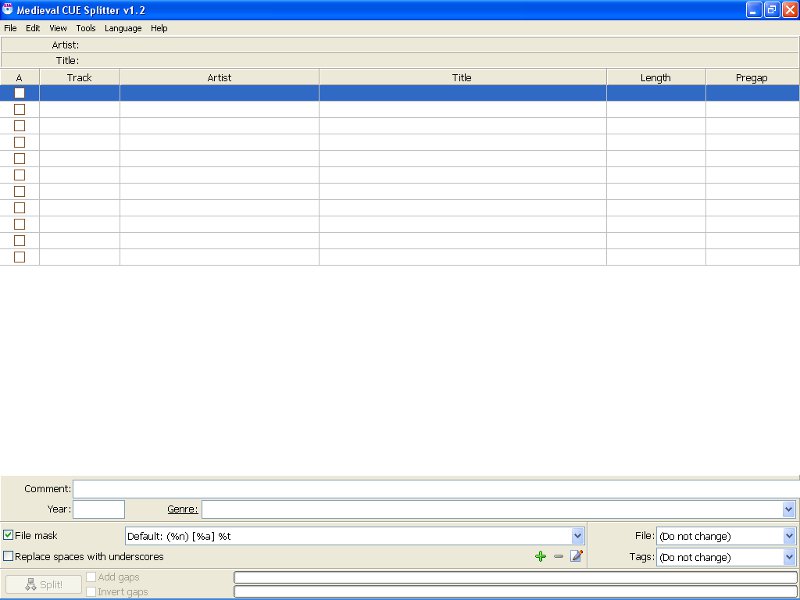The height and width of the screenshot is (600, 800).
Task: Open the File encoding dropdown
Action: click(x=789, y=536)
